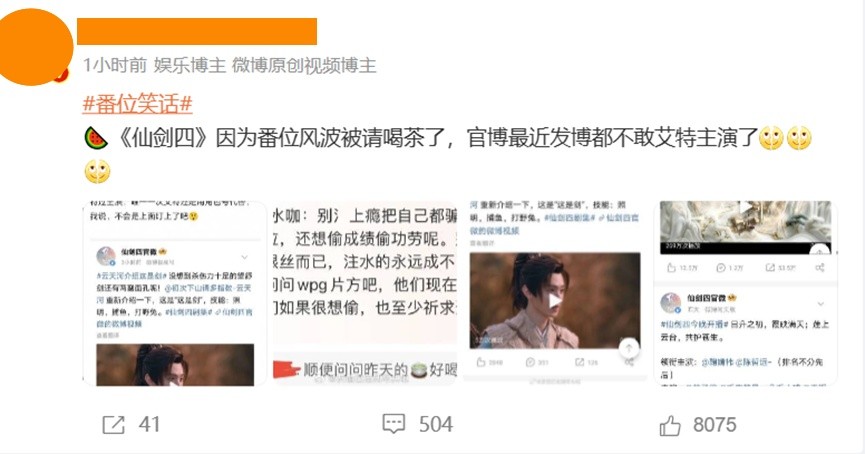This screenshot has width=865, height=454.
Task: Open the #番位笑话# hashtag topic
Action: pyautogui.click(x=137, y=104)
